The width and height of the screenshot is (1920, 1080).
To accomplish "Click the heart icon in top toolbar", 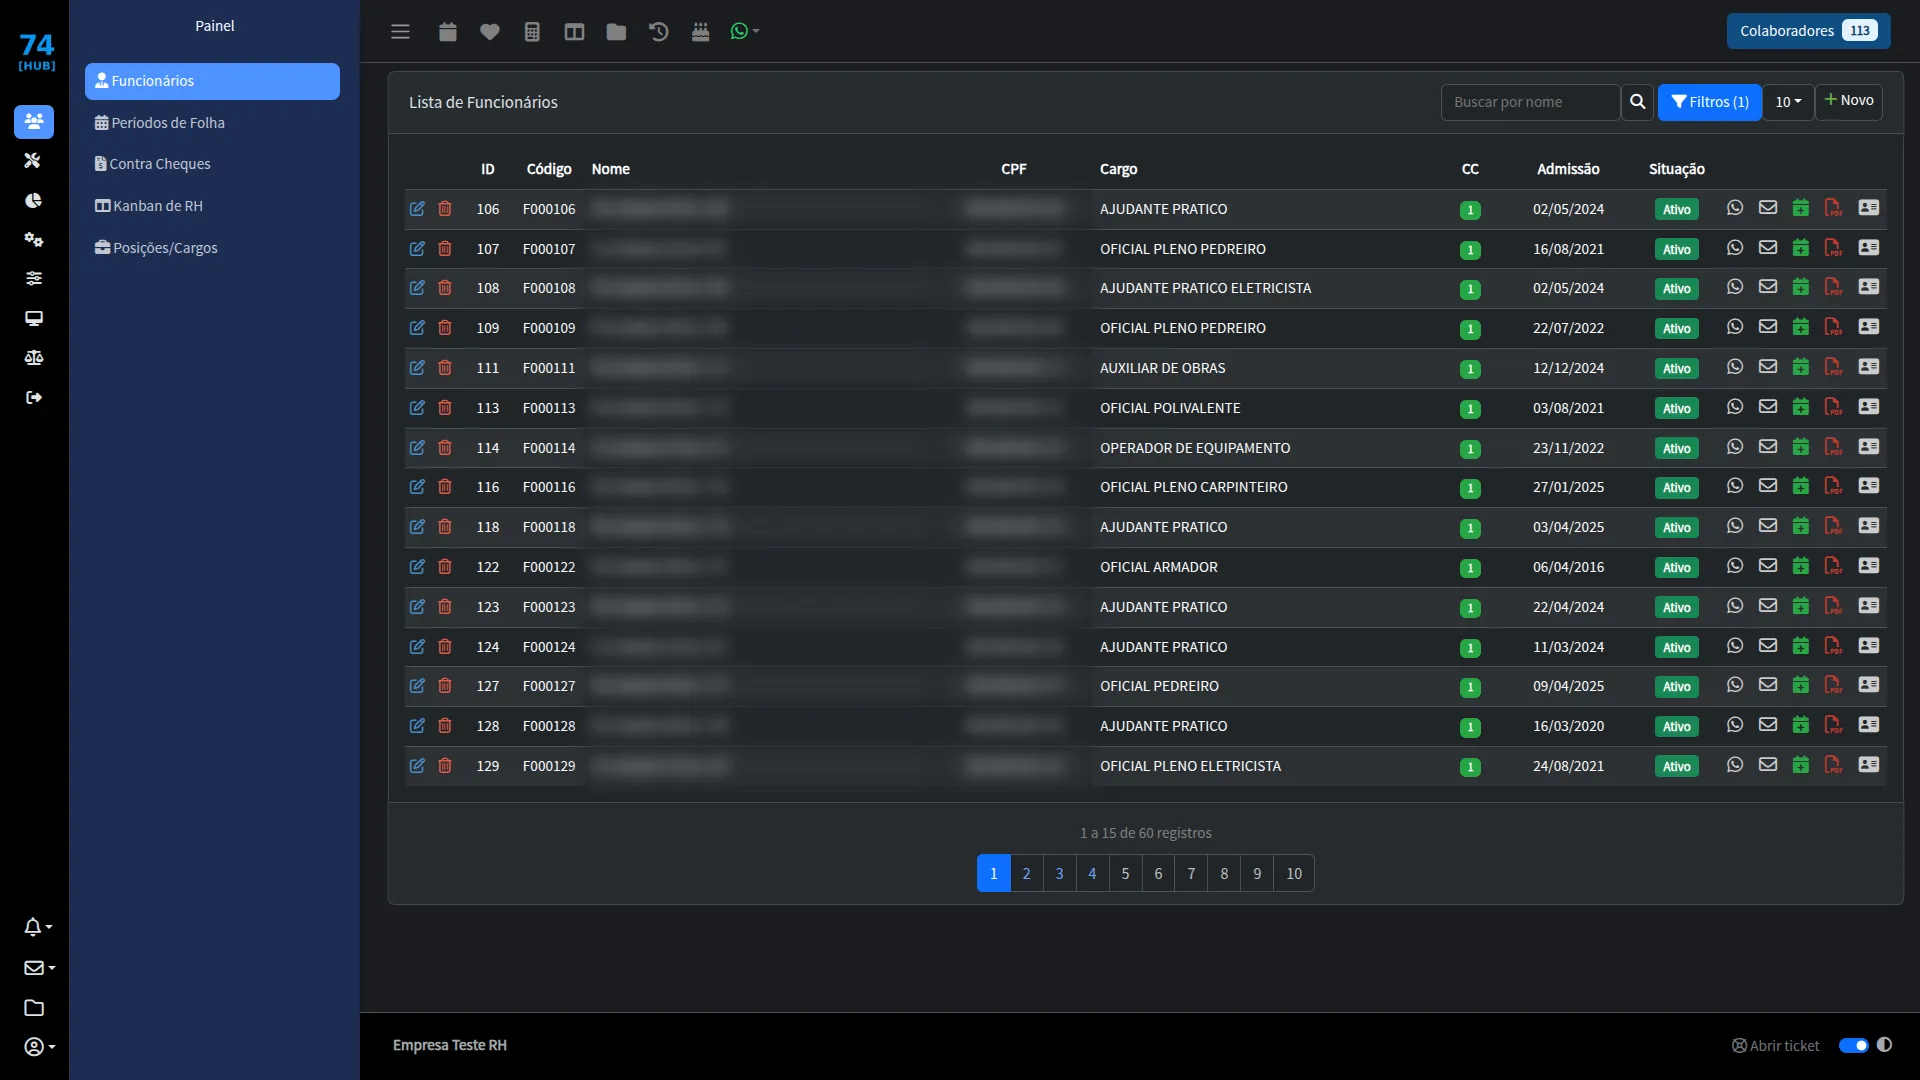I will tap(490, 32).
